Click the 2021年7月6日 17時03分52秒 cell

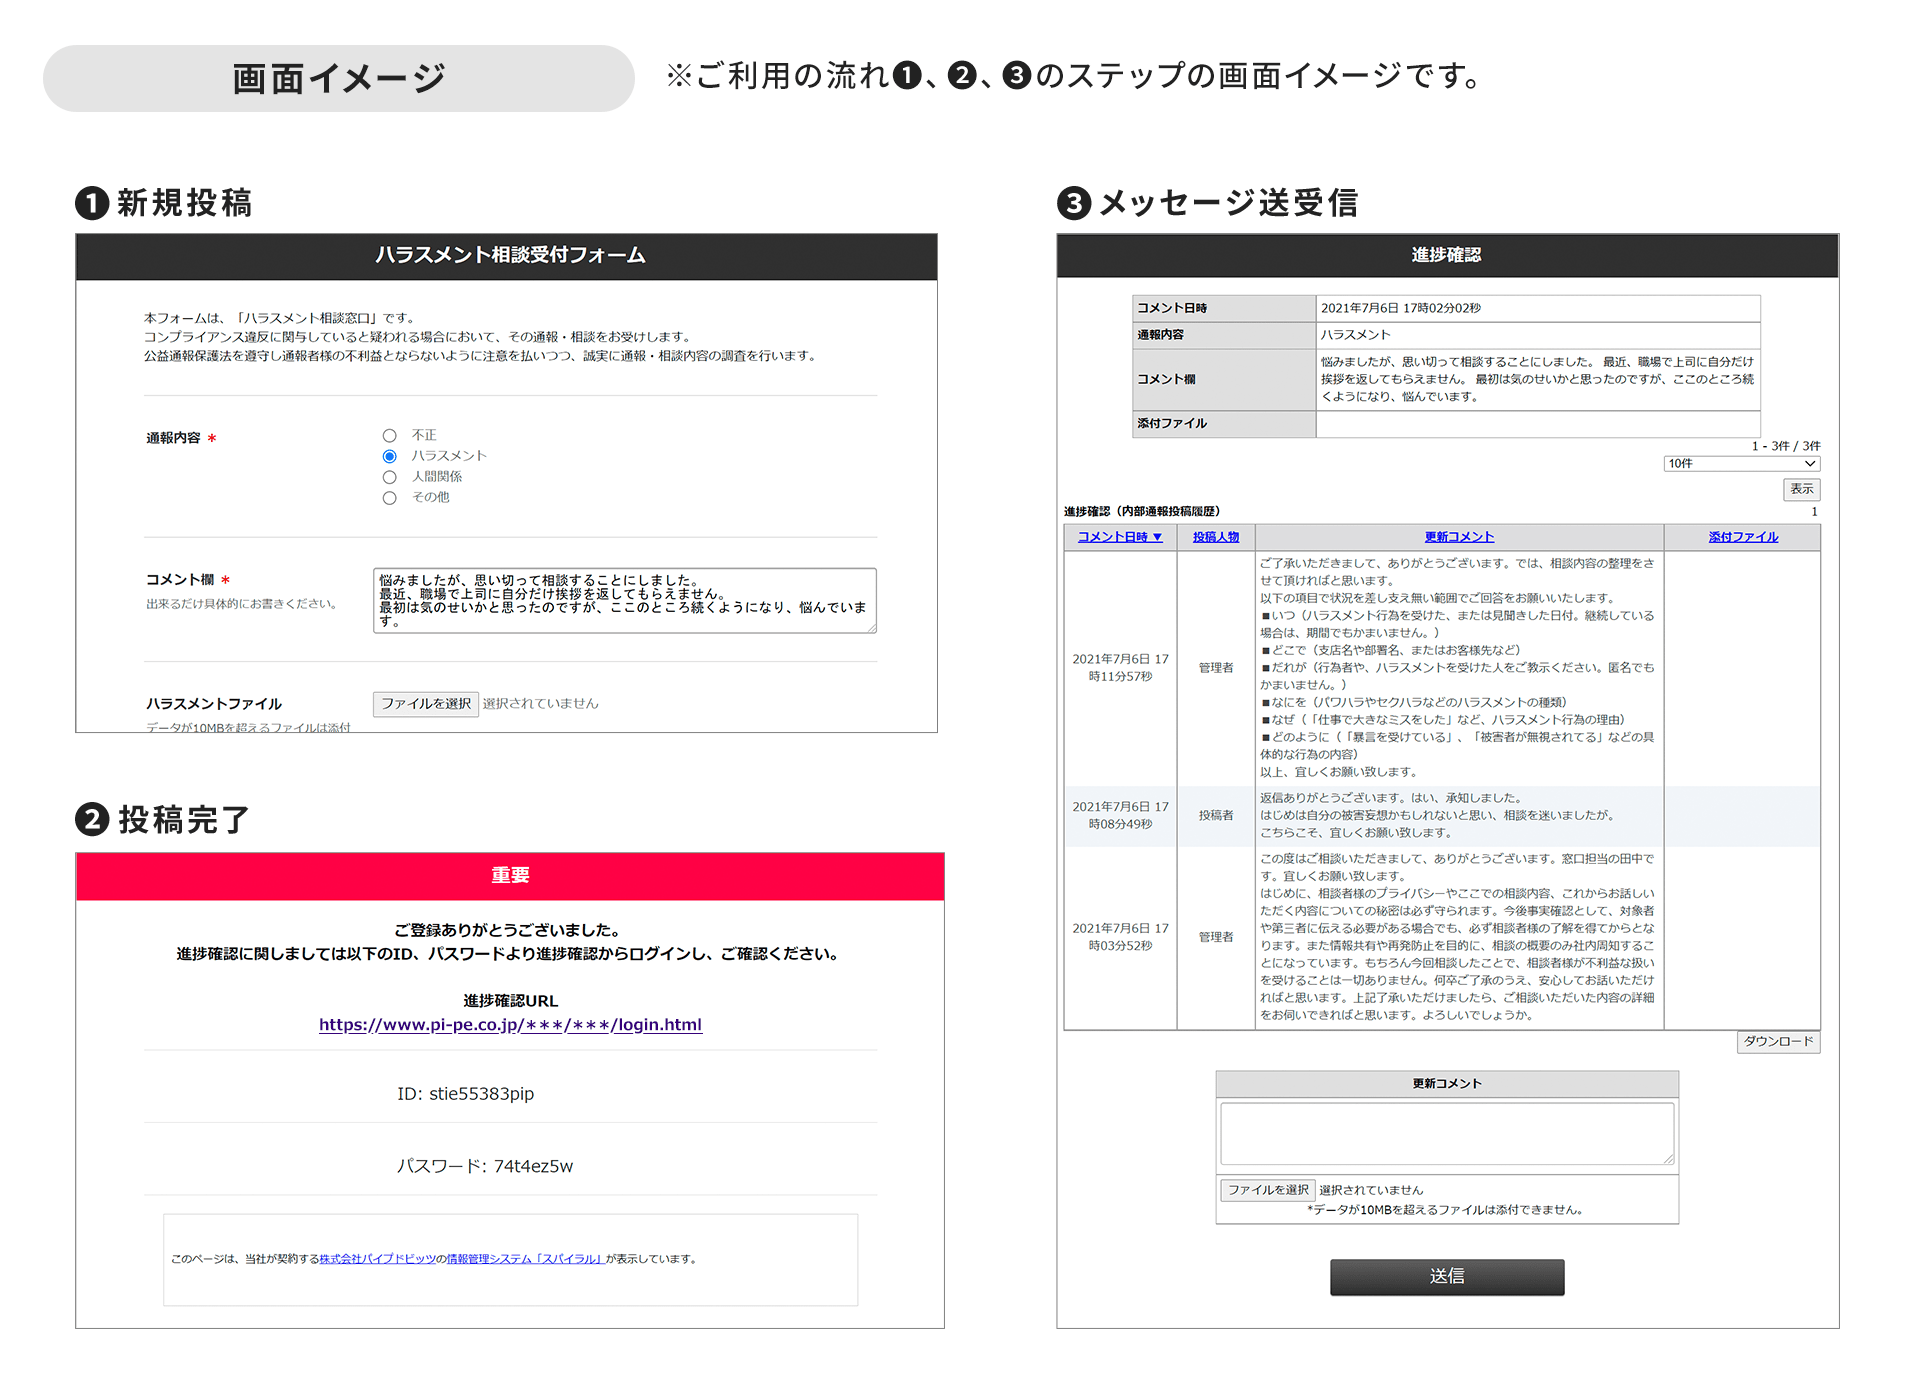(1120, 937)
